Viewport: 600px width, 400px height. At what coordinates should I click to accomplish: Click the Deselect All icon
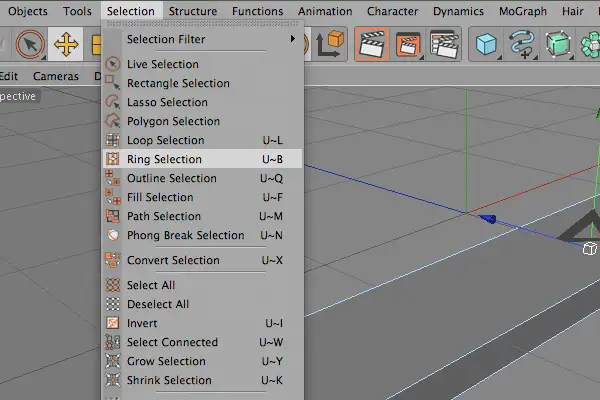coord(112,304)
